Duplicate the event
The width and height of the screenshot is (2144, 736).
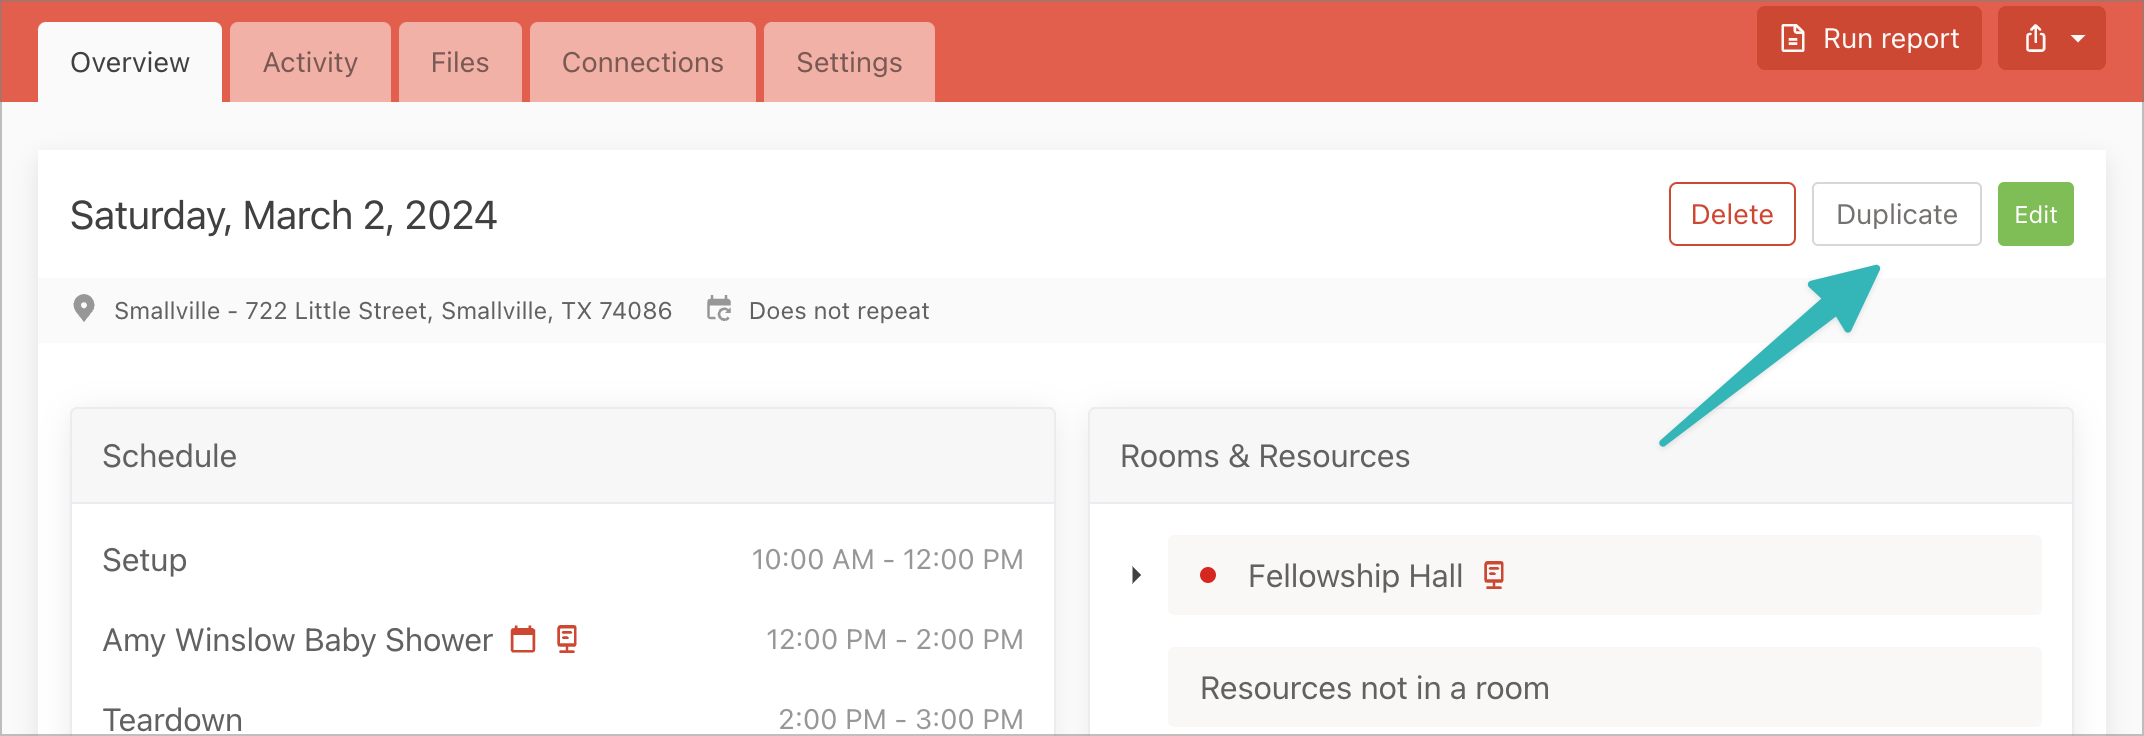click(x=1897, y=214)
